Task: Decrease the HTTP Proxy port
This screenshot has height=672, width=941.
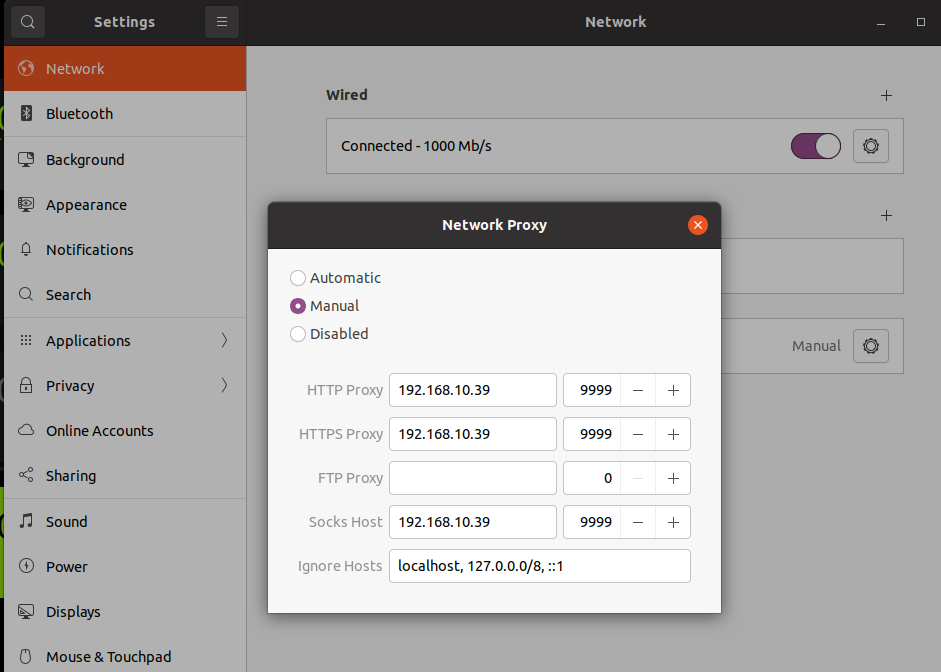Action: (638, 390)
